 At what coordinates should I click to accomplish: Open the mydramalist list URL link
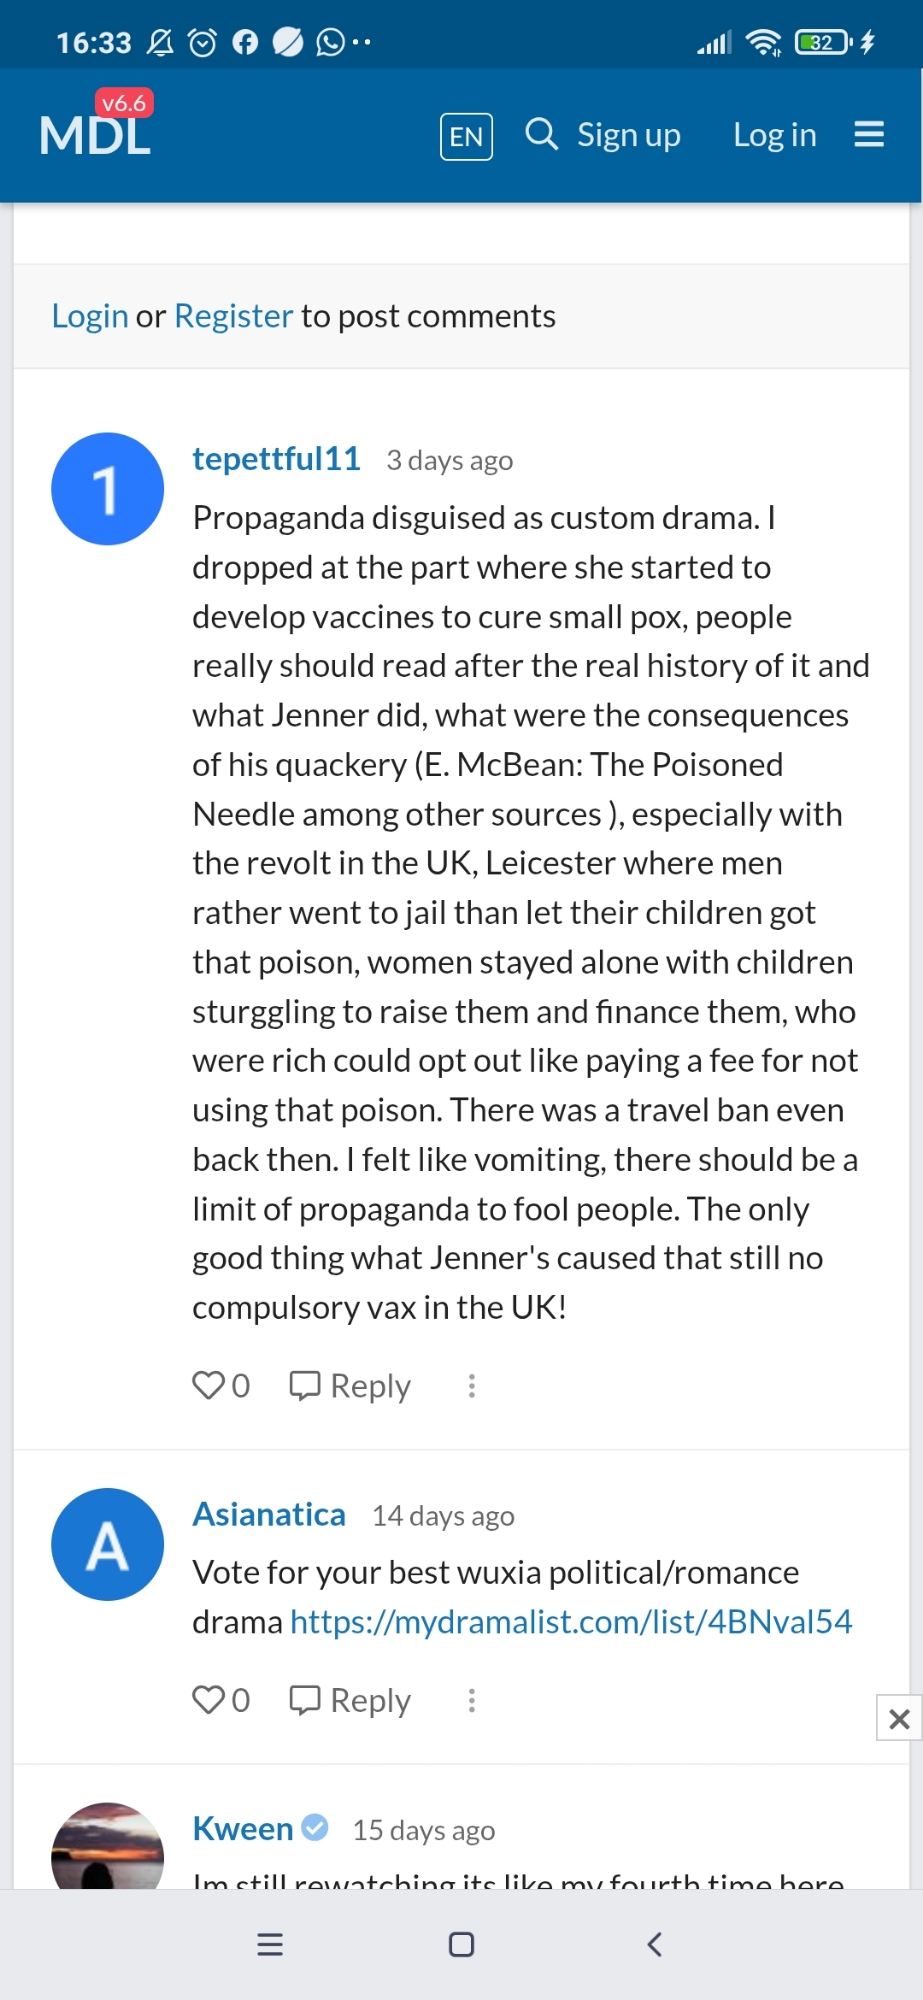tap(571, 1621)
